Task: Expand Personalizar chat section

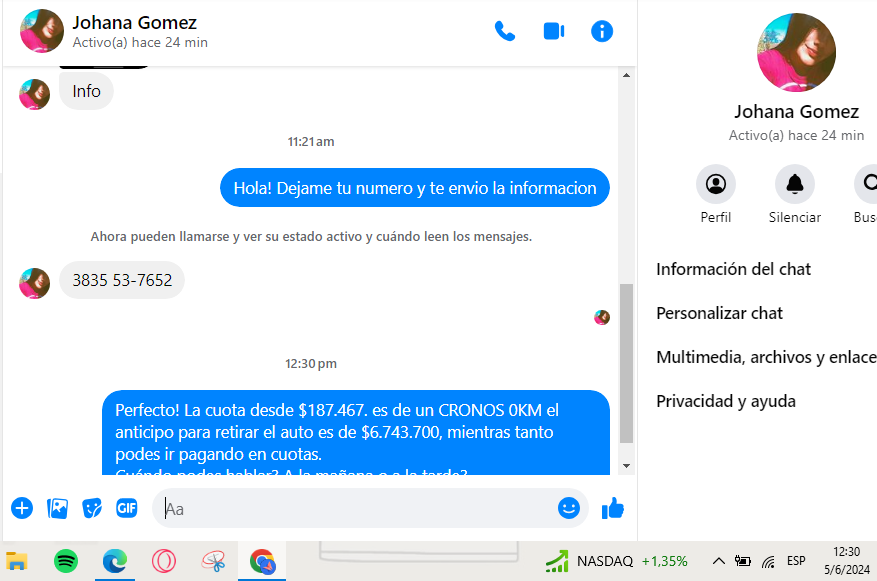Action: coord(720,313)
